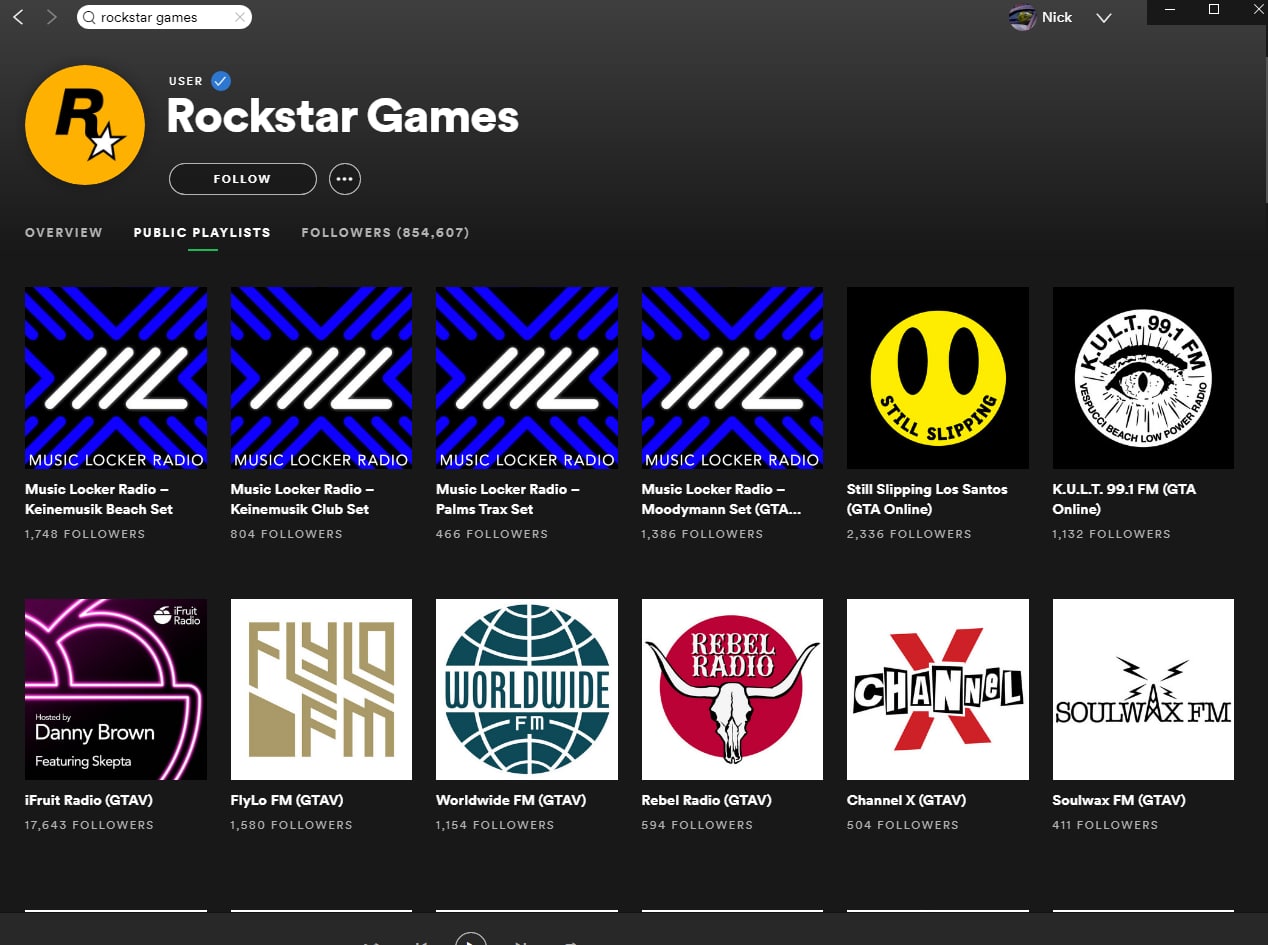Click the Rockstar Games profile heading
Viewport: 1268px width, 945px height.
tap(343, 116)
